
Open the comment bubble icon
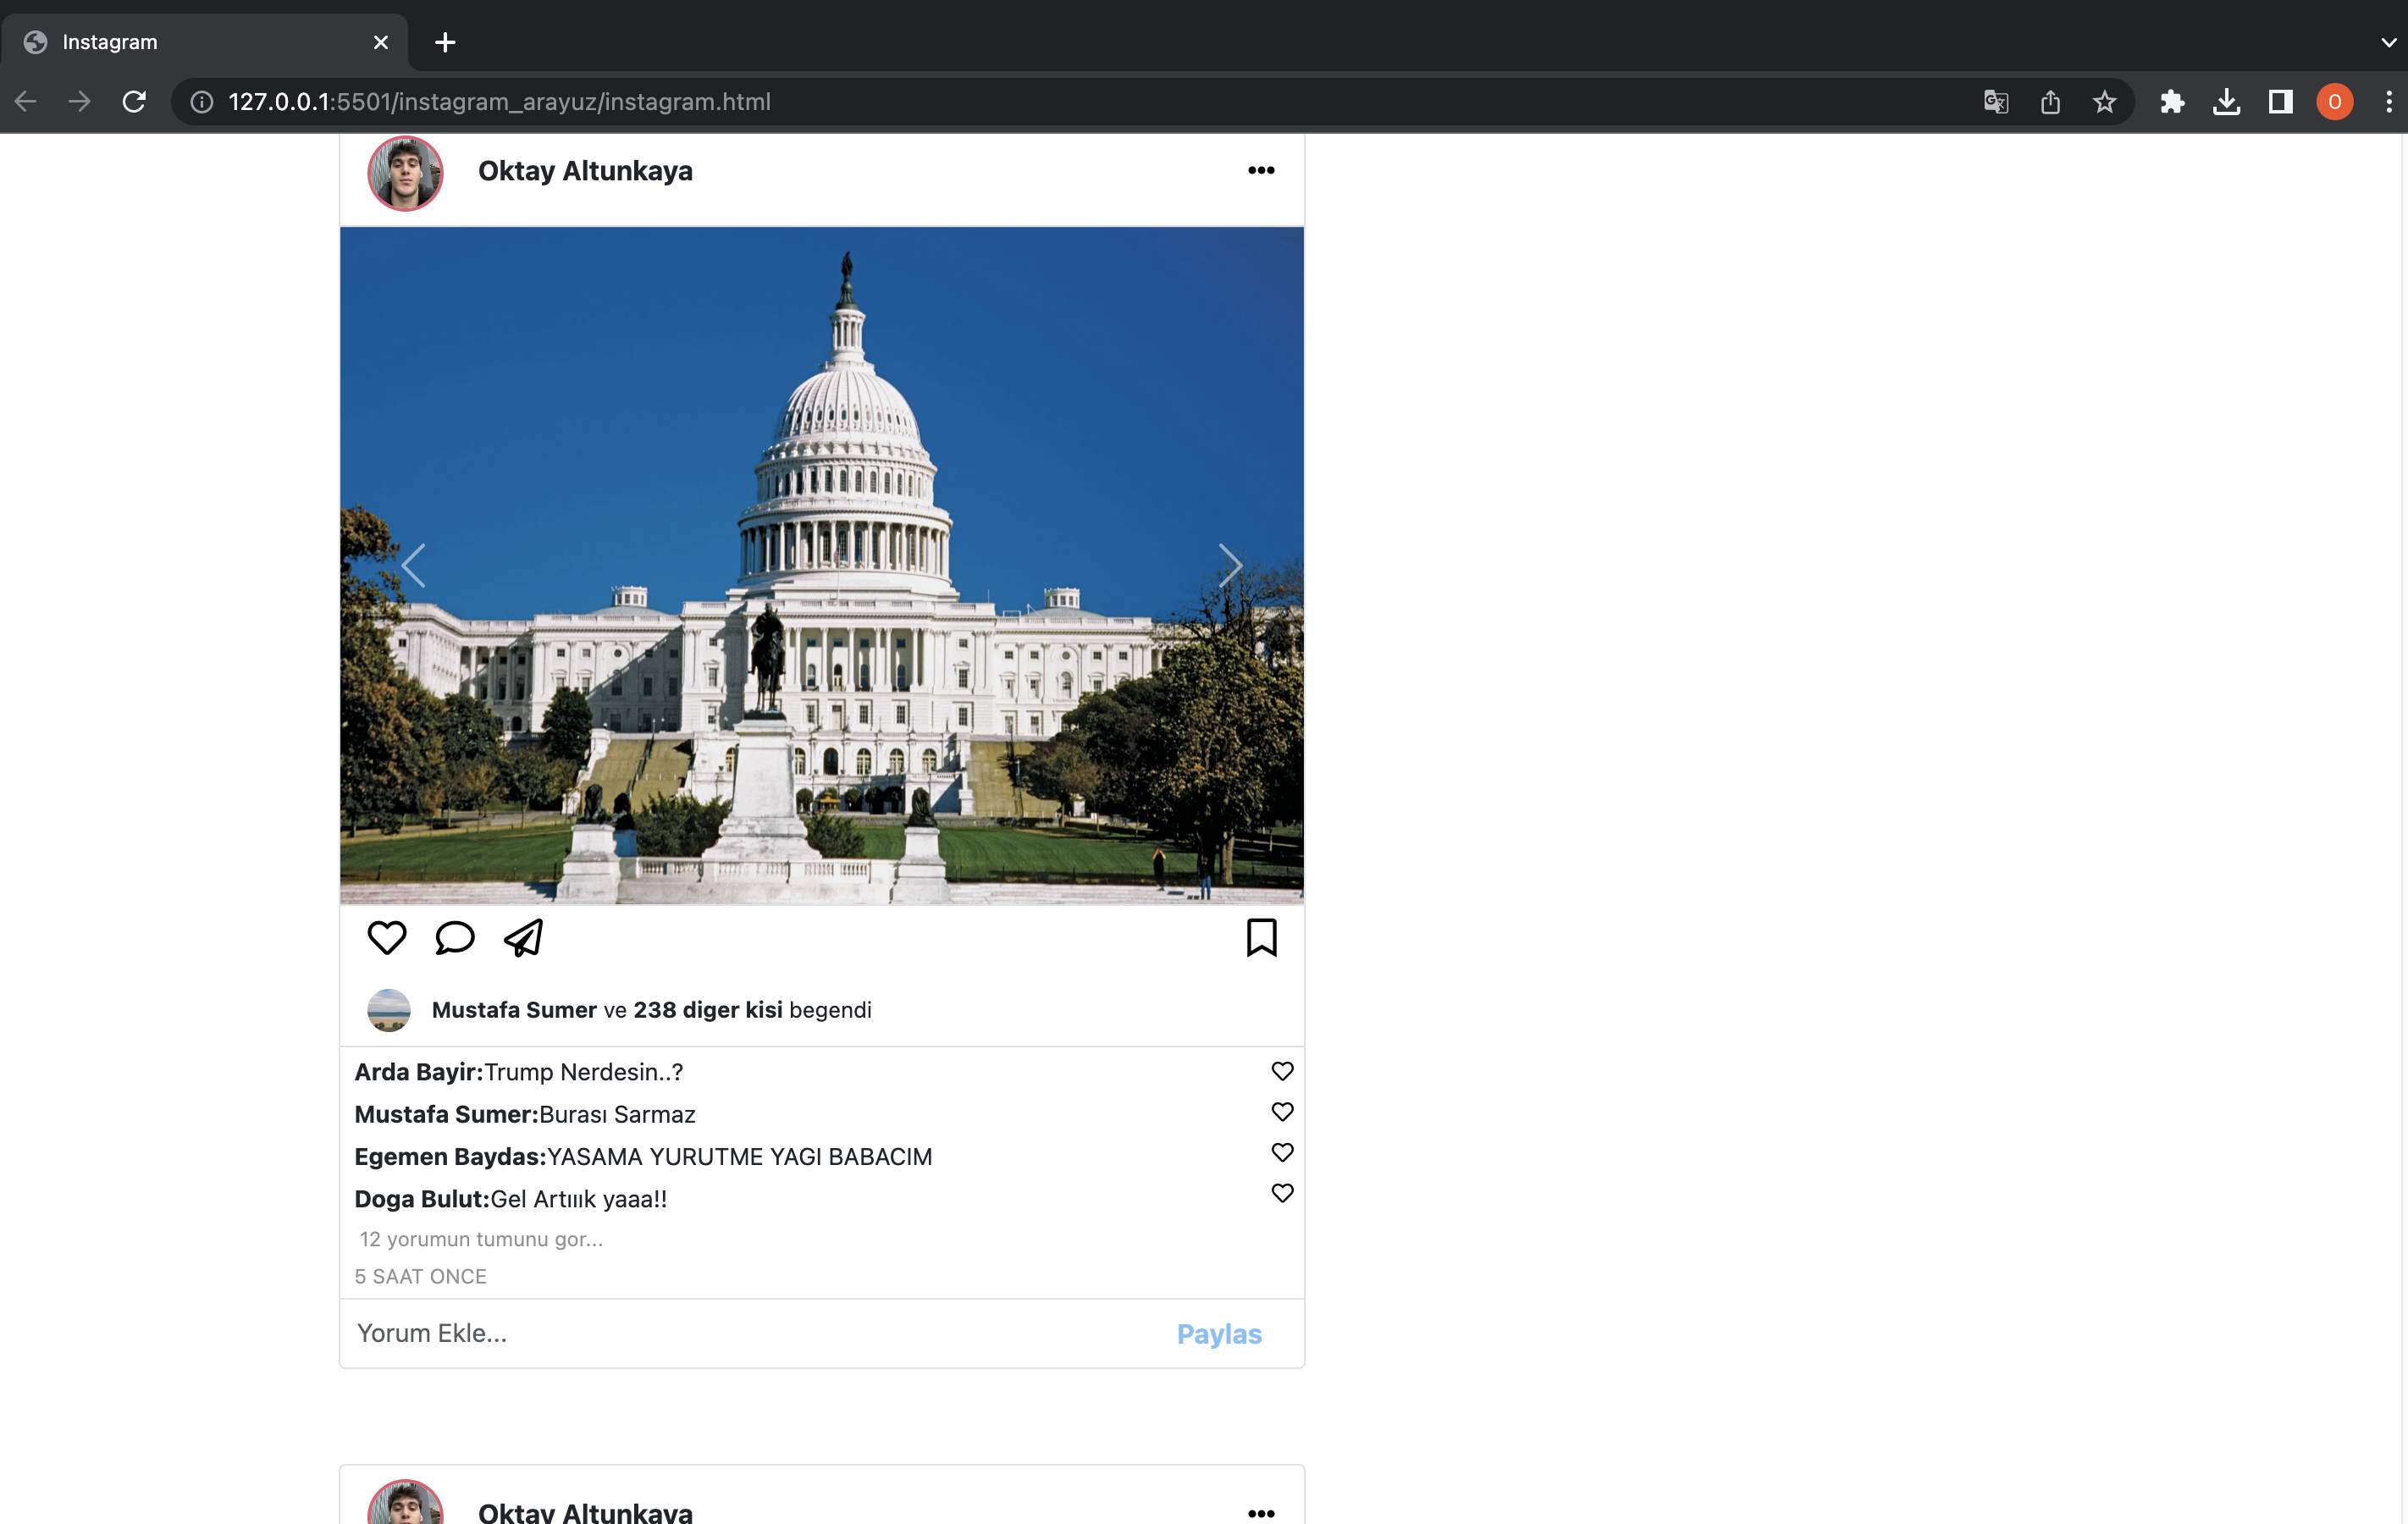click(x=455, y=937)
